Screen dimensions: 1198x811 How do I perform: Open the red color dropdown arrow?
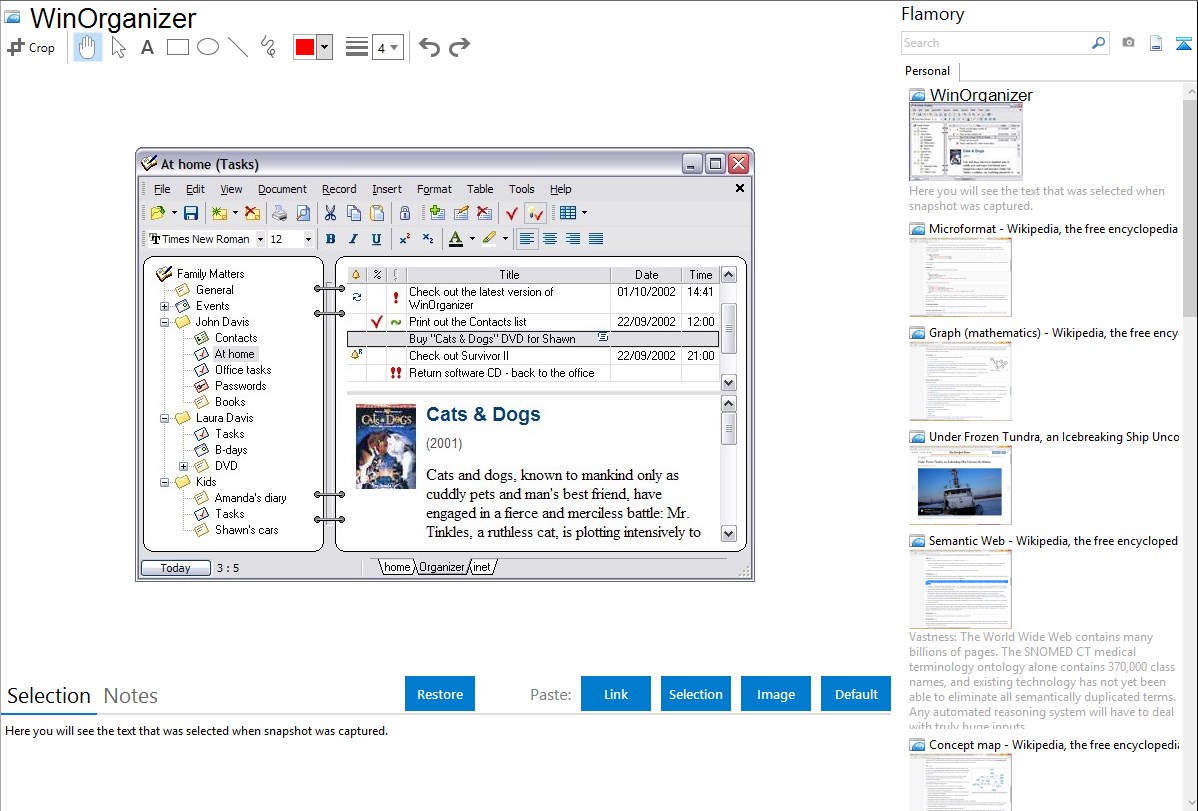pos(324,47)
